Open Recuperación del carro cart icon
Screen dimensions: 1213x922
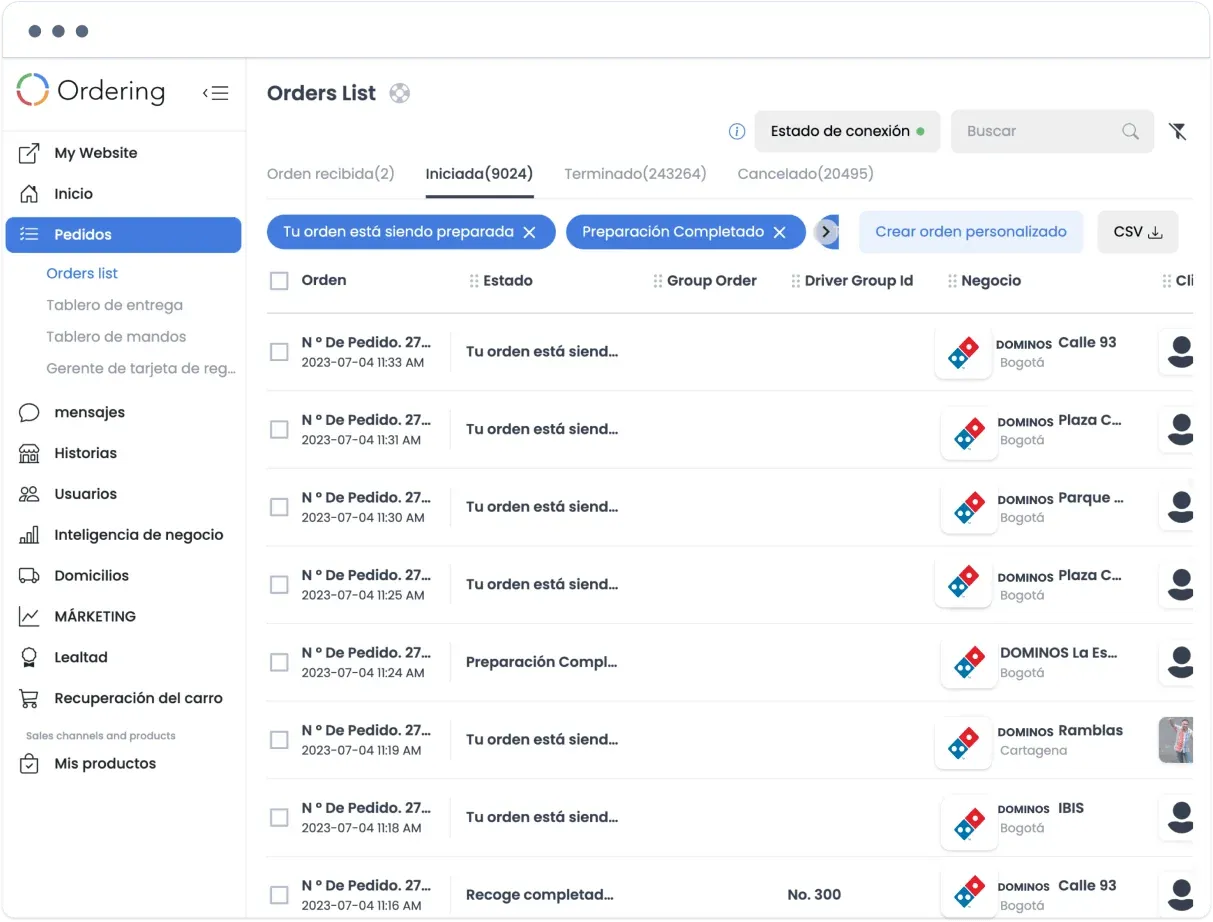coord(29,698)
